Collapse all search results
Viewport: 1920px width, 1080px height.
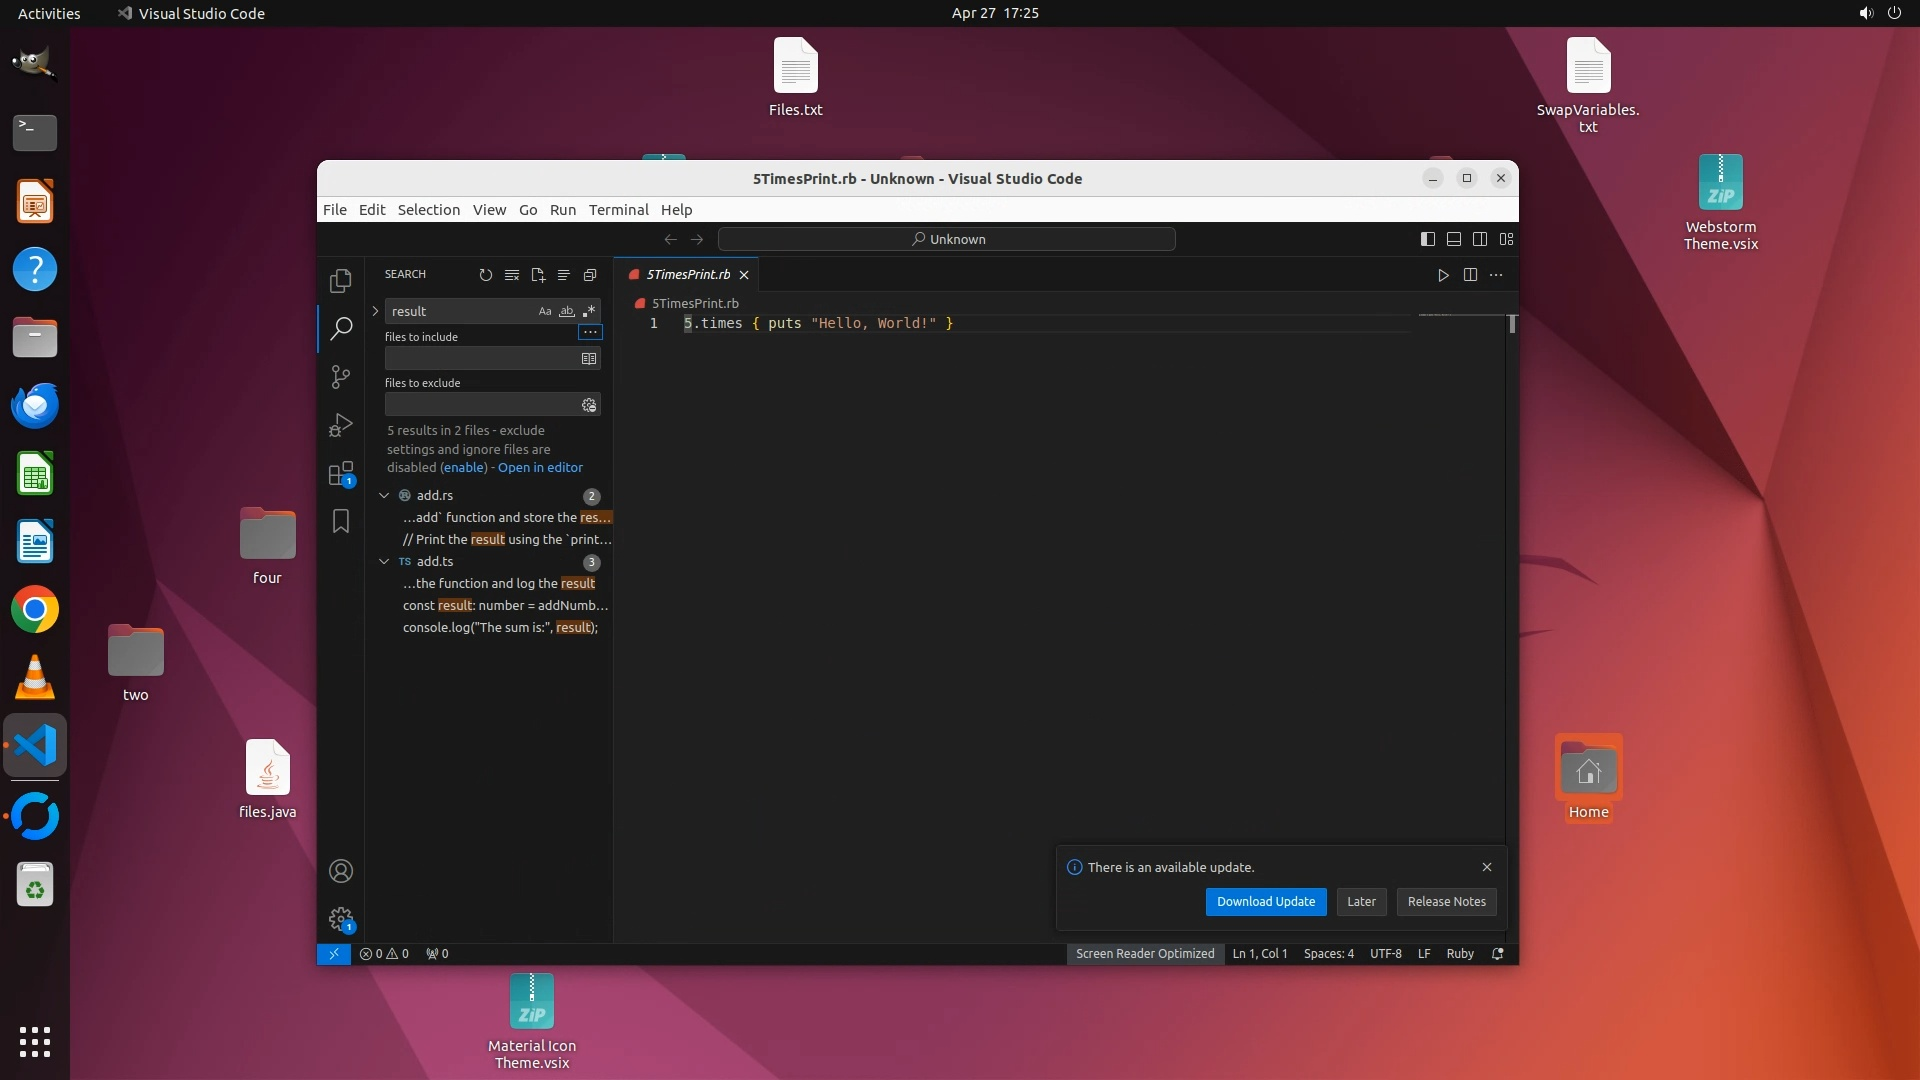590,275
